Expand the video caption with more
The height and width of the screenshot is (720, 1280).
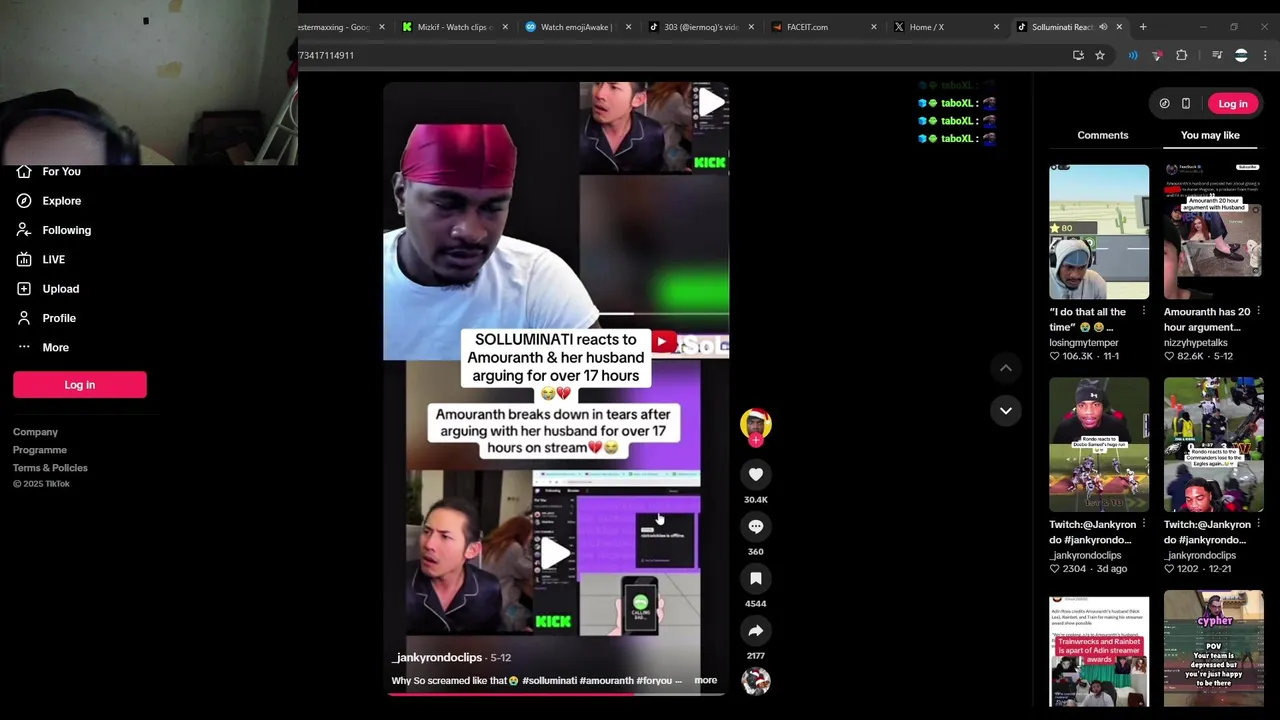(705, 681)
